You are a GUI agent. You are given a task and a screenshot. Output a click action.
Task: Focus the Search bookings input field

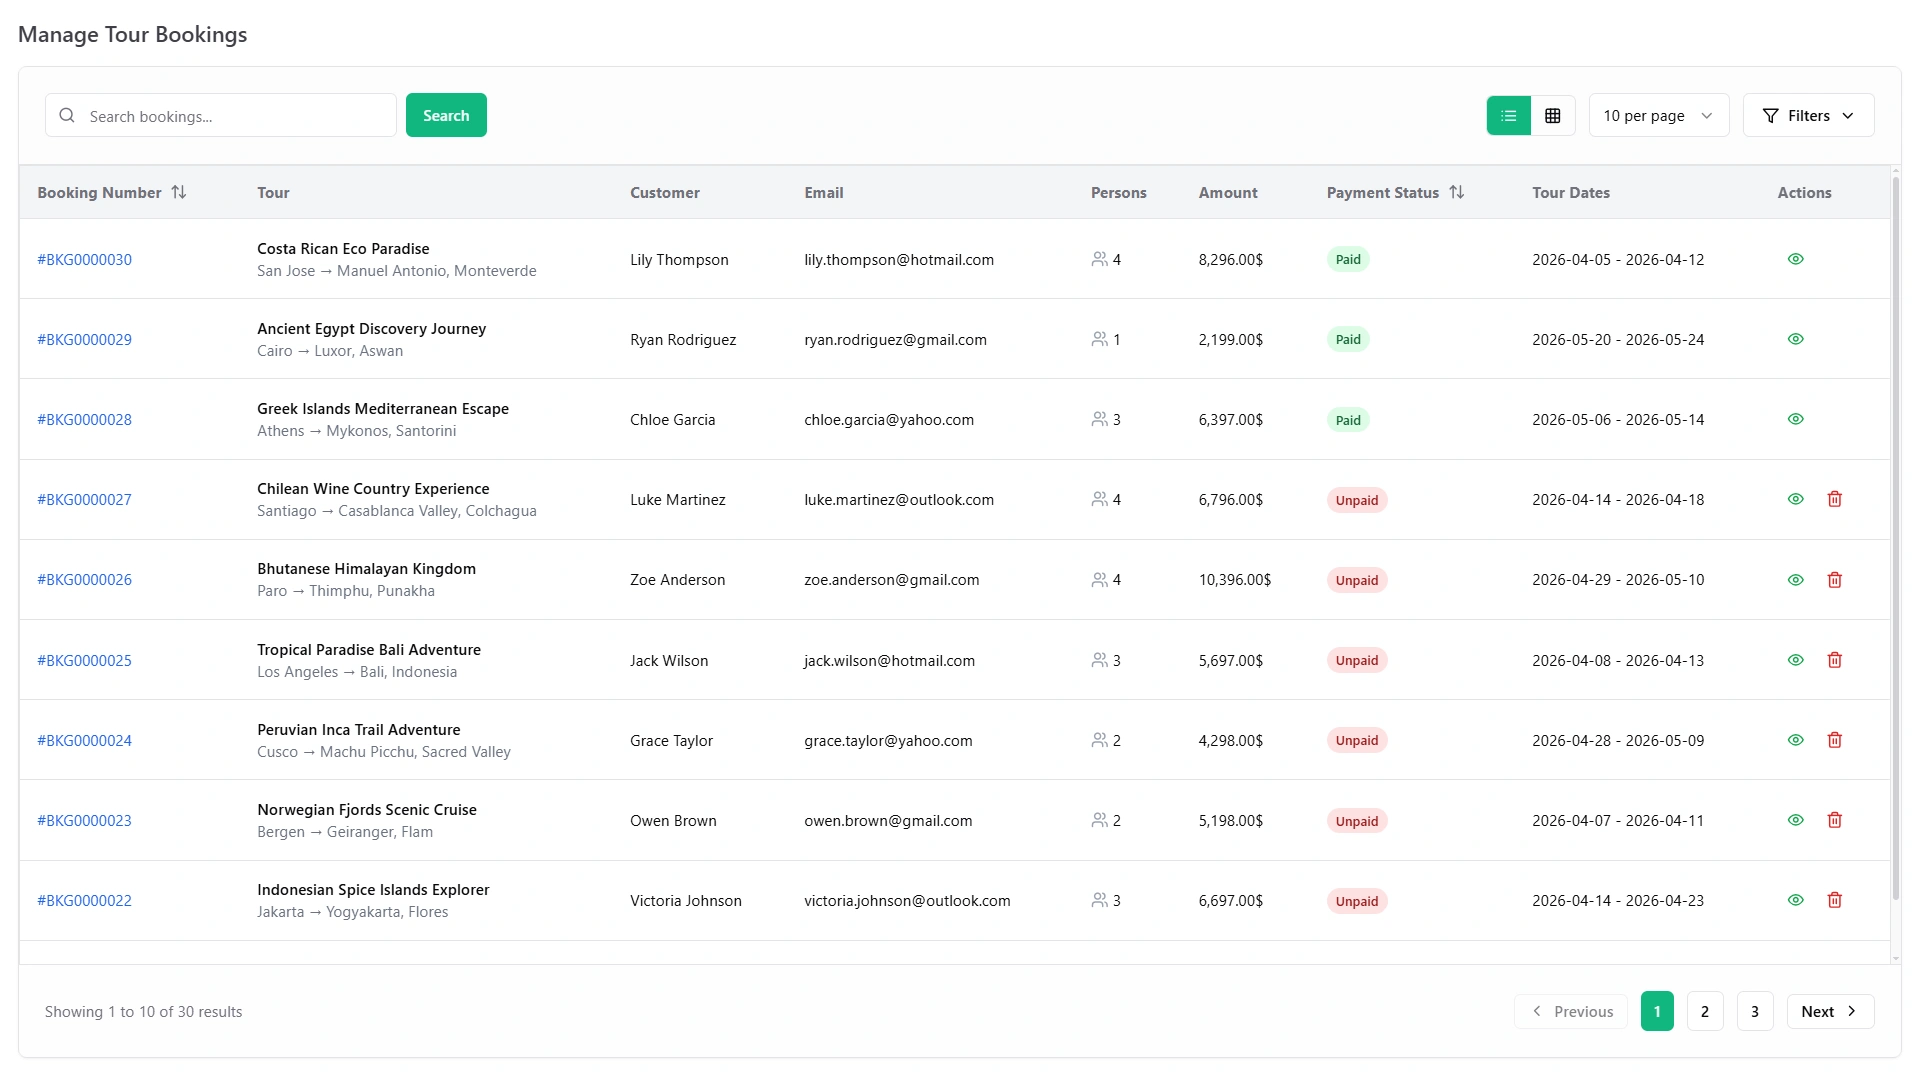[x=221, y=116]
